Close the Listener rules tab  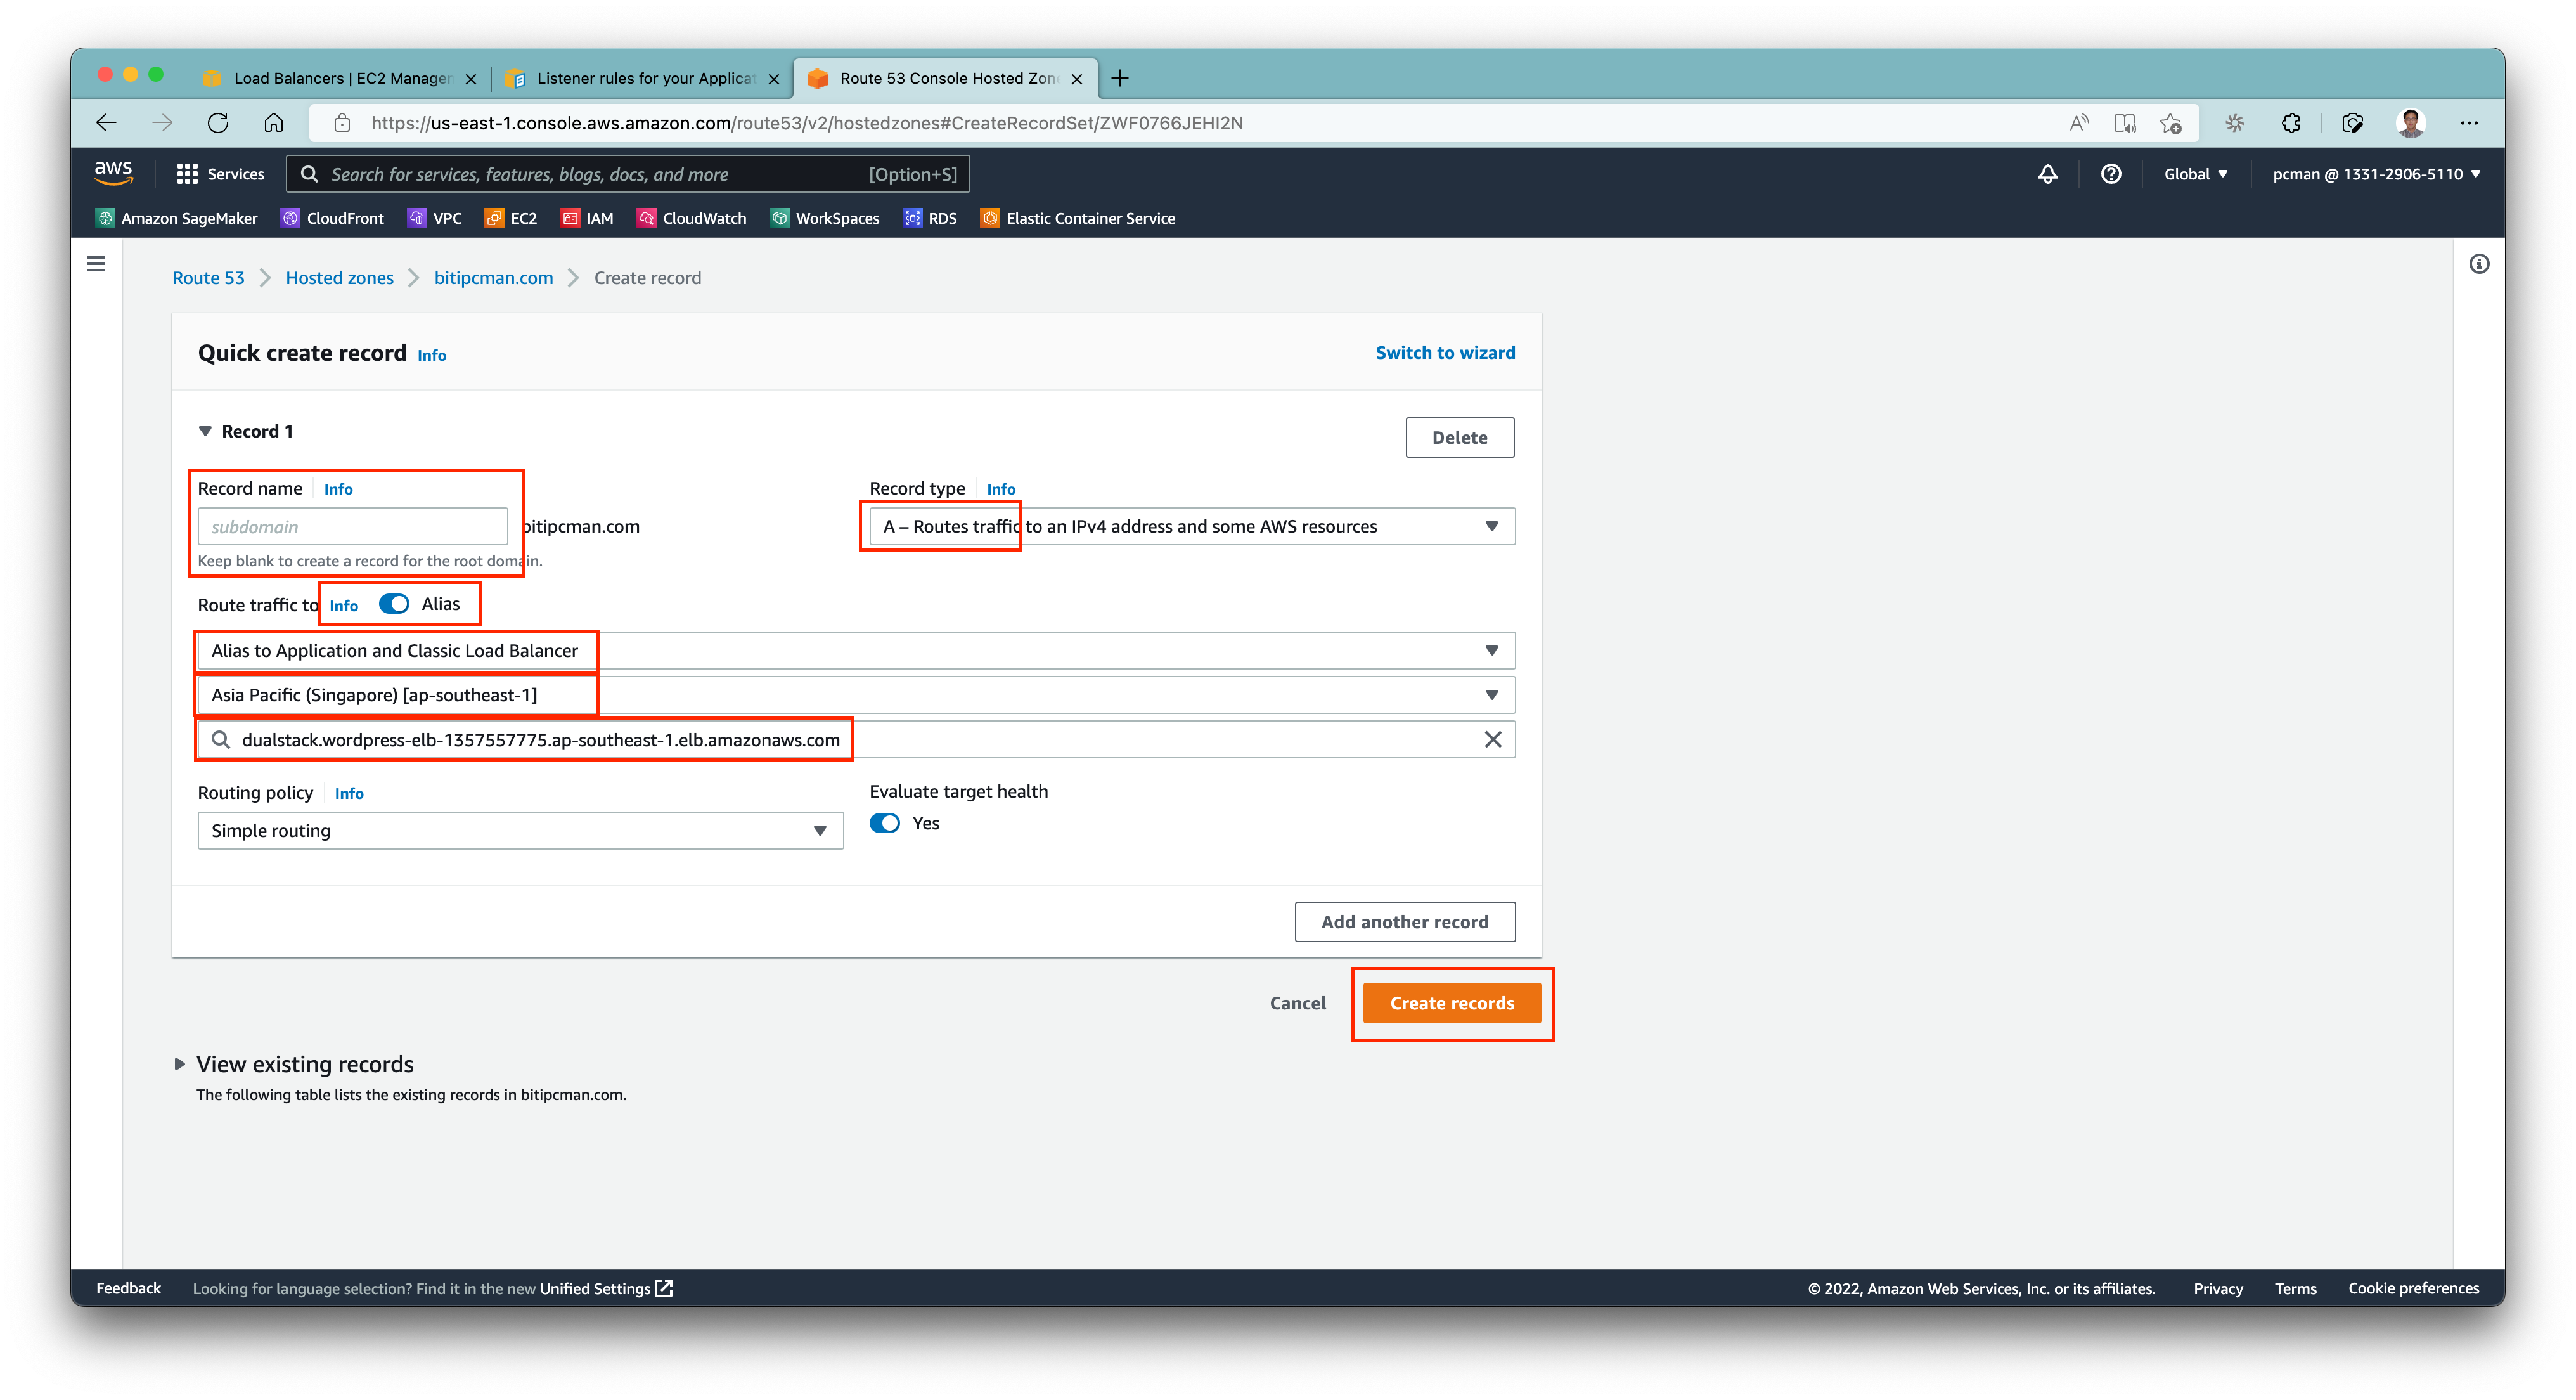click(x=773, y=79)
